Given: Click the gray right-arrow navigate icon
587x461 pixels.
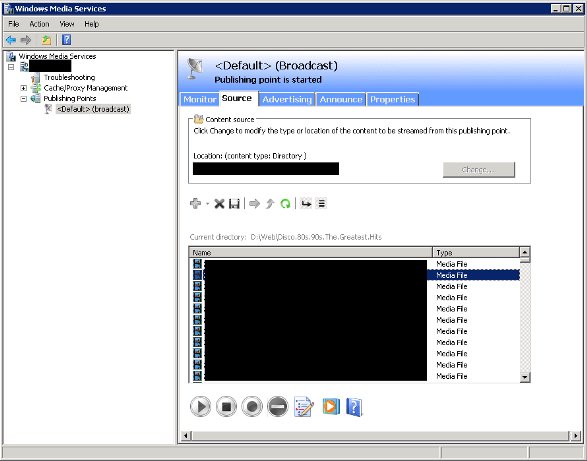Looking at the screenshot, I should (x=254, y=204).
